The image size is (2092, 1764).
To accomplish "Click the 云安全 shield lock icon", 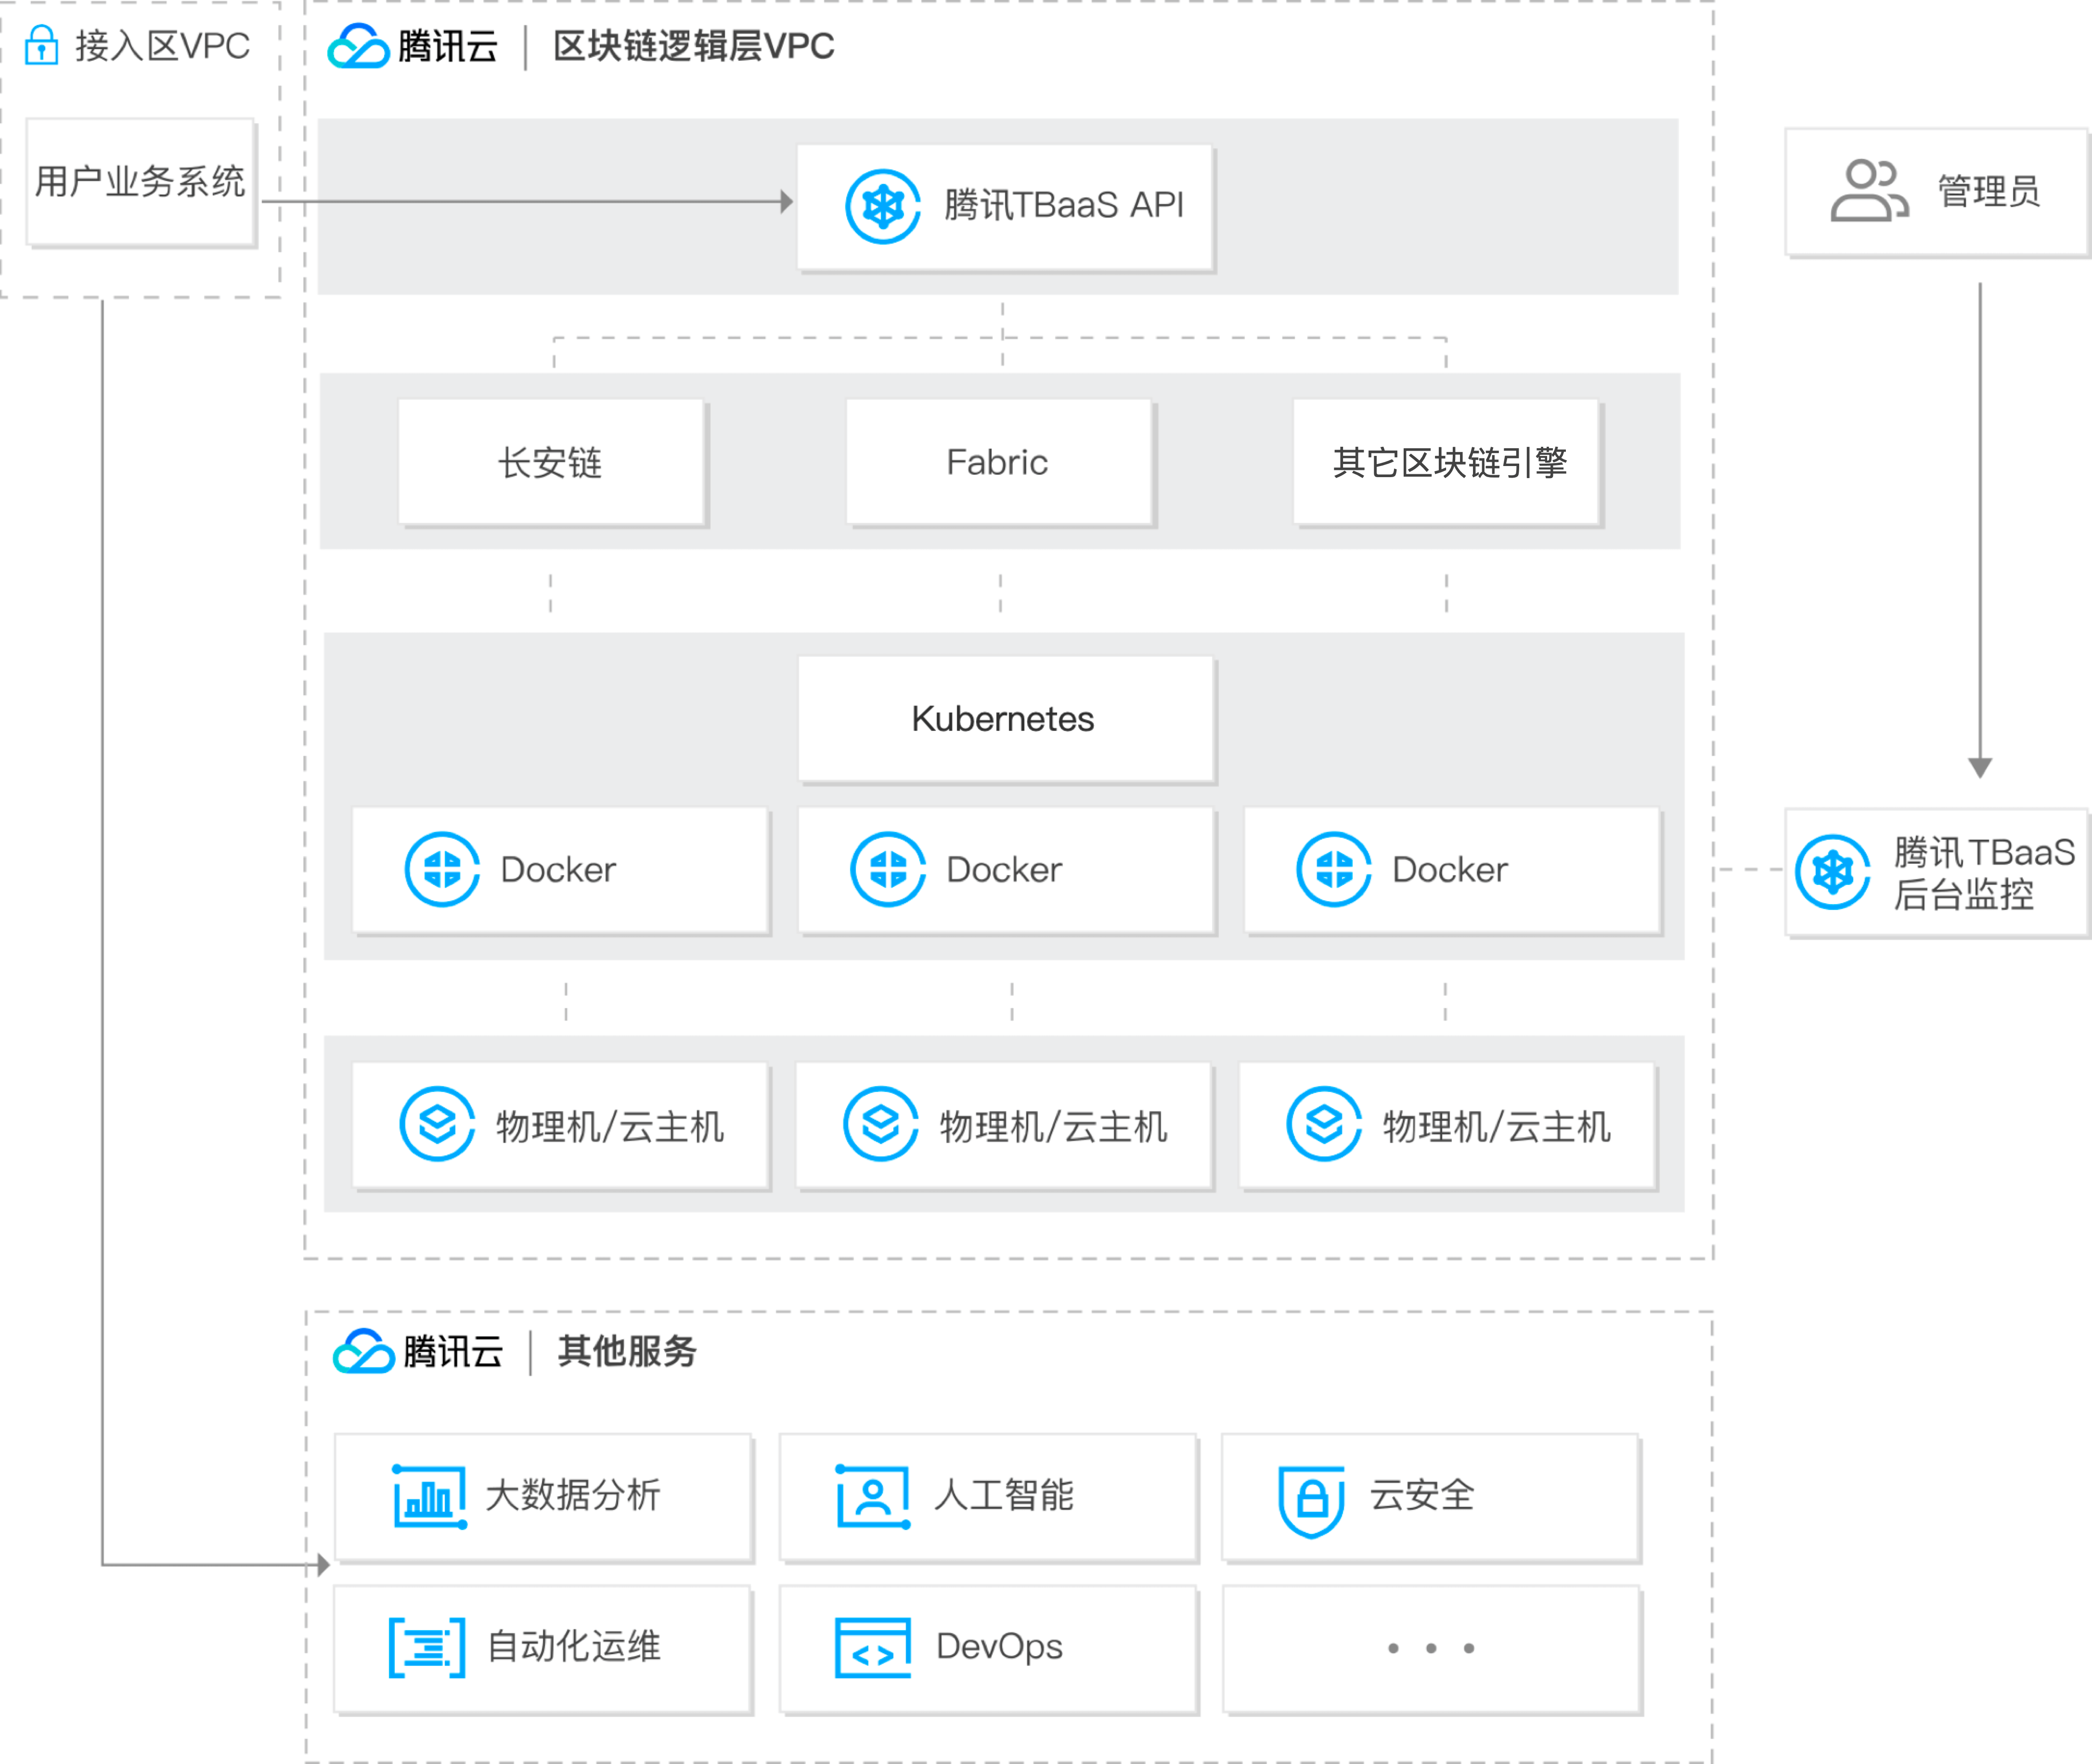I will [1312, 1501].
